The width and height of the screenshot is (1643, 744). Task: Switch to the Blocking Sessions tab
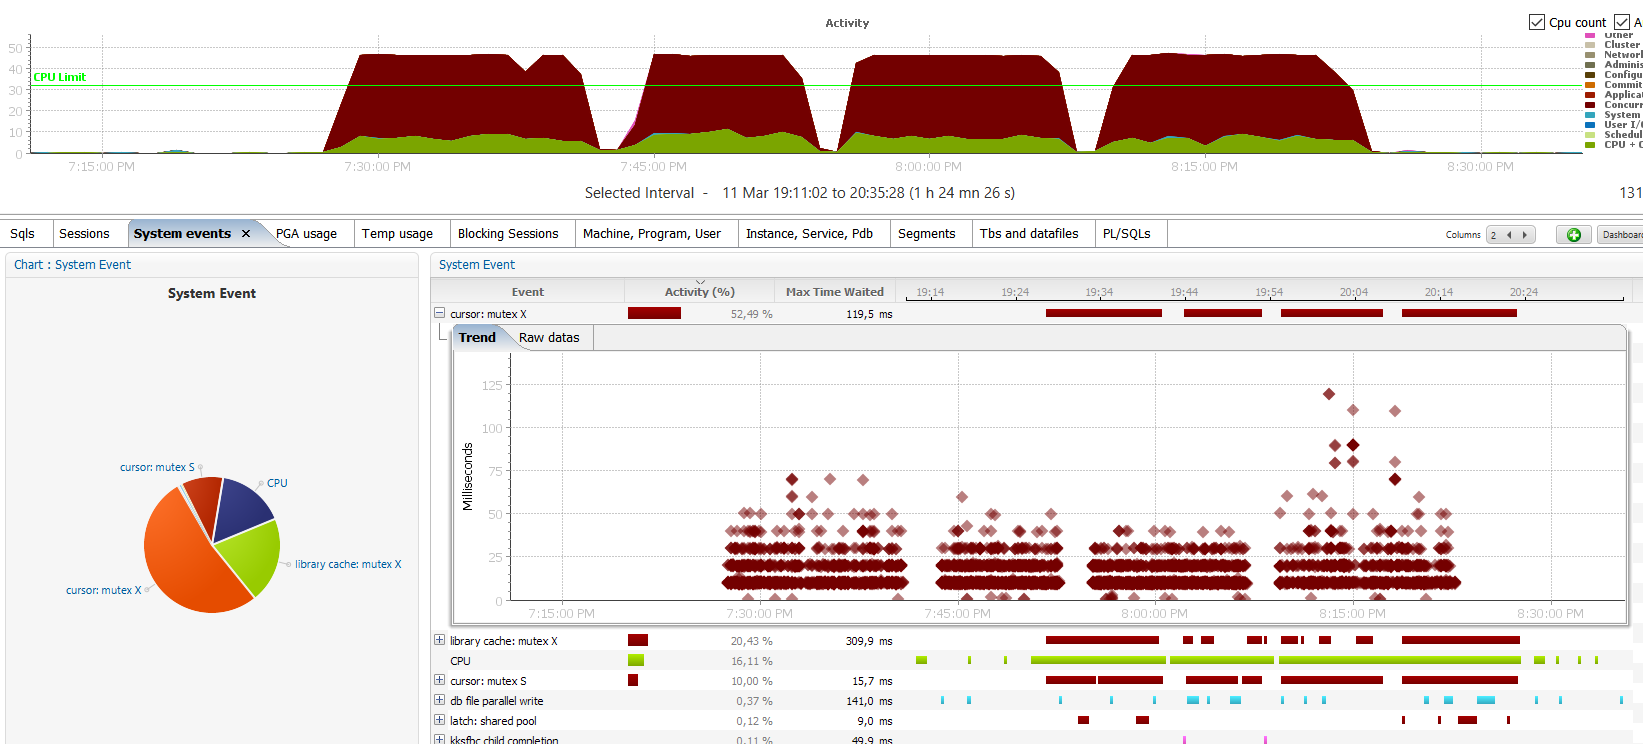508,234
